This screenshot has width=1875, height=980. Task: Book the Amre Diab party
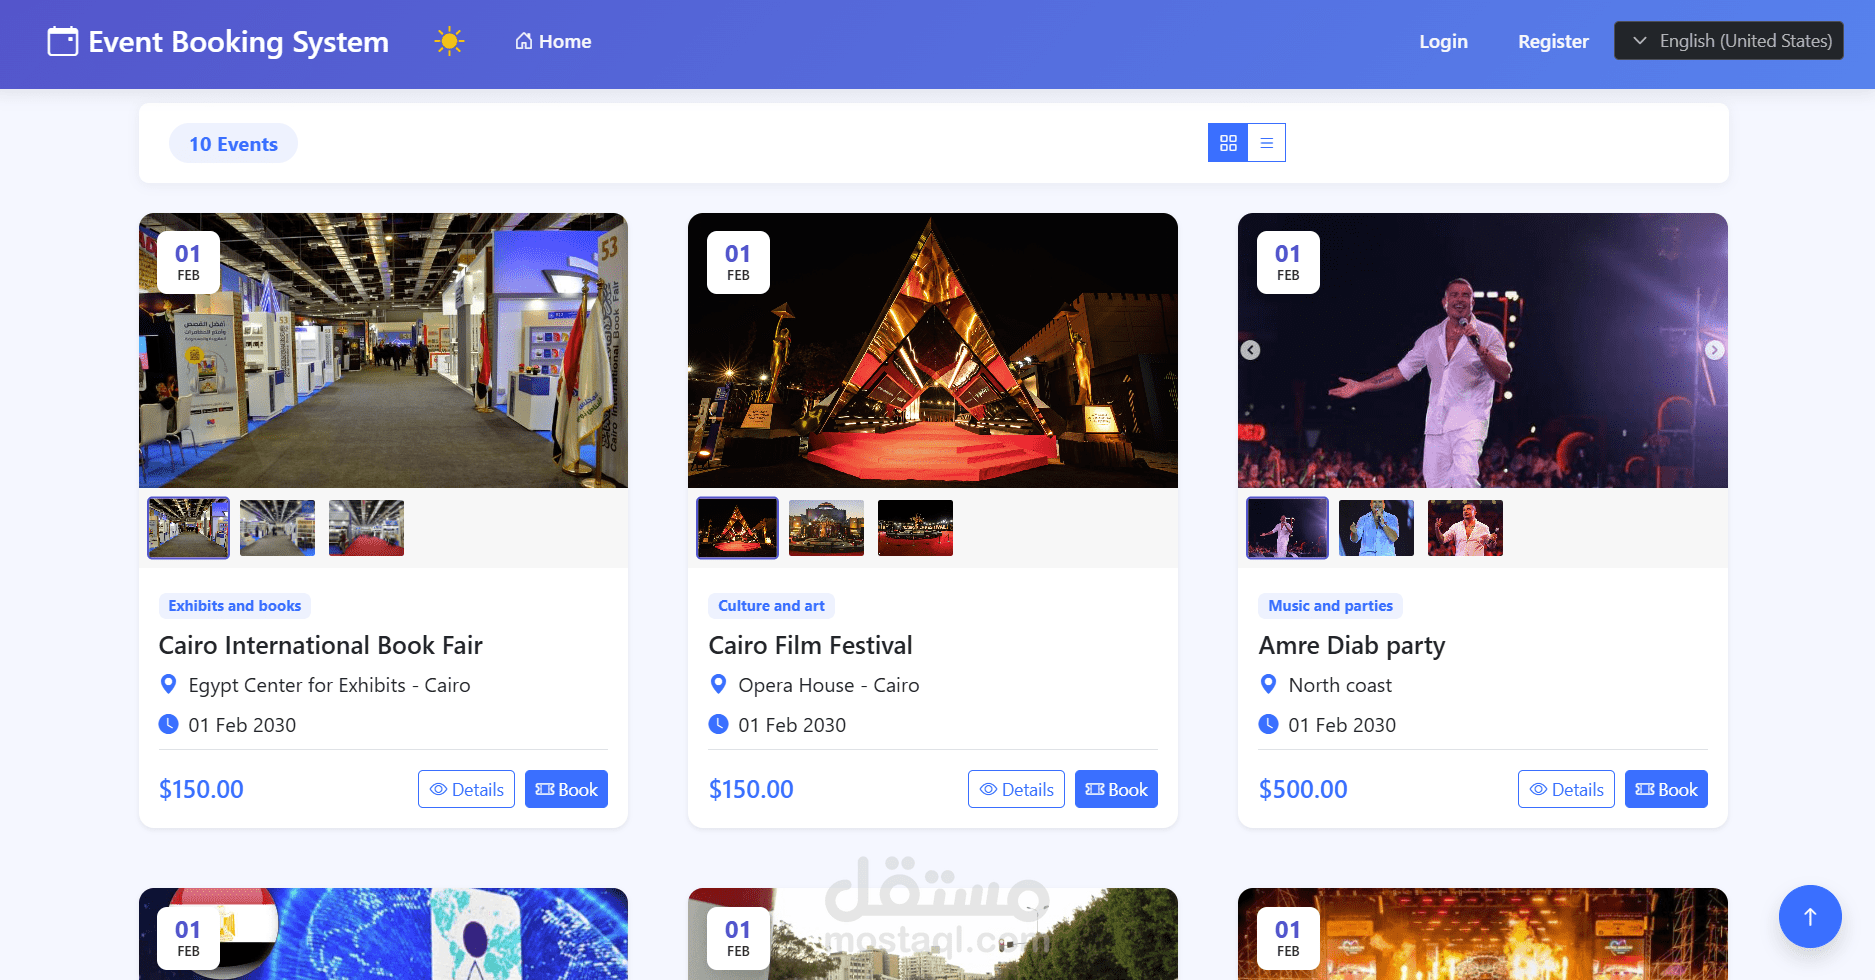click(x=1666, y=789)
